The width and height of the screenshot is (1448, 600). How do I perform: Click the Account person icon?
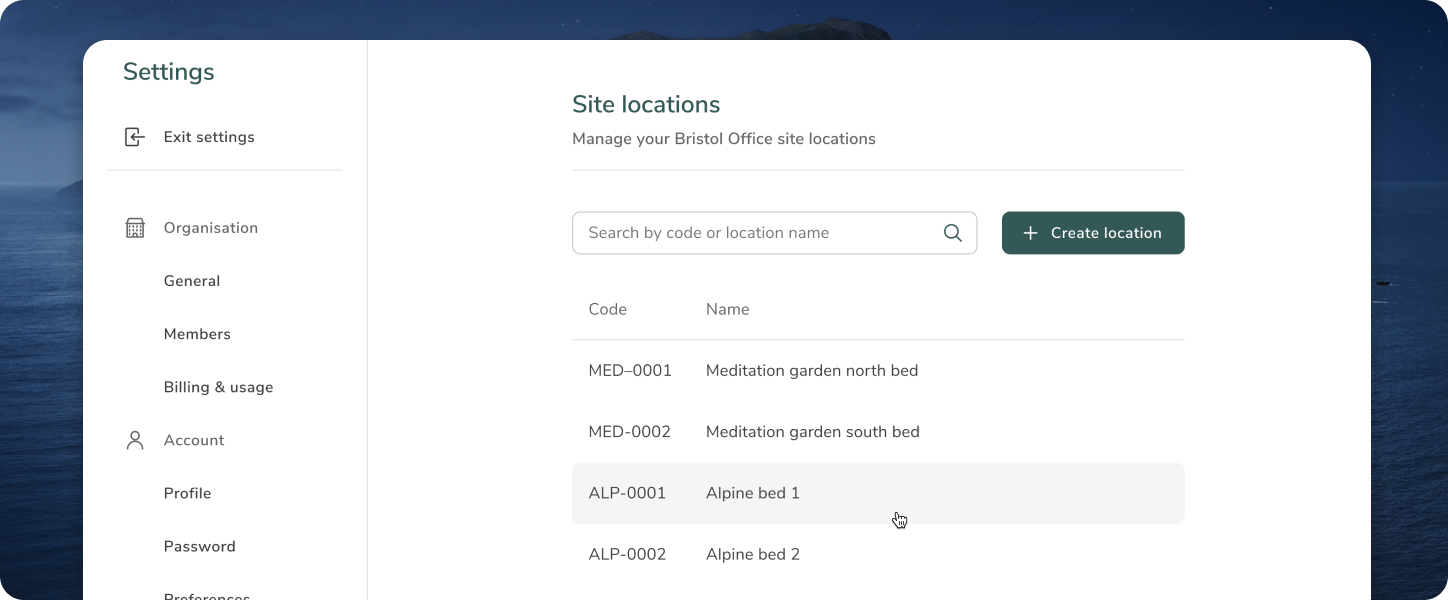coord(135,440)
